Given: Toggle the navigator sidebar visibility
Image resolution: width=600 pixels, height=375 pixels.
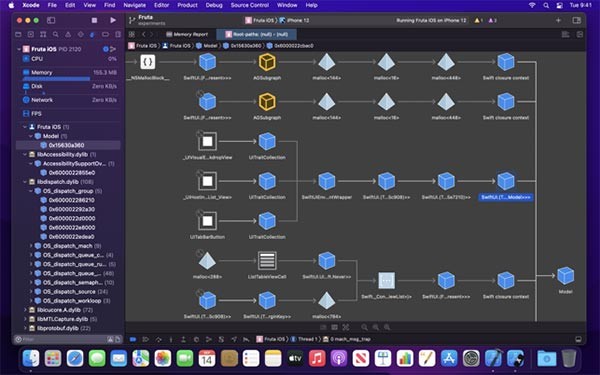Looking at the screenshot, I should (51, 20).
